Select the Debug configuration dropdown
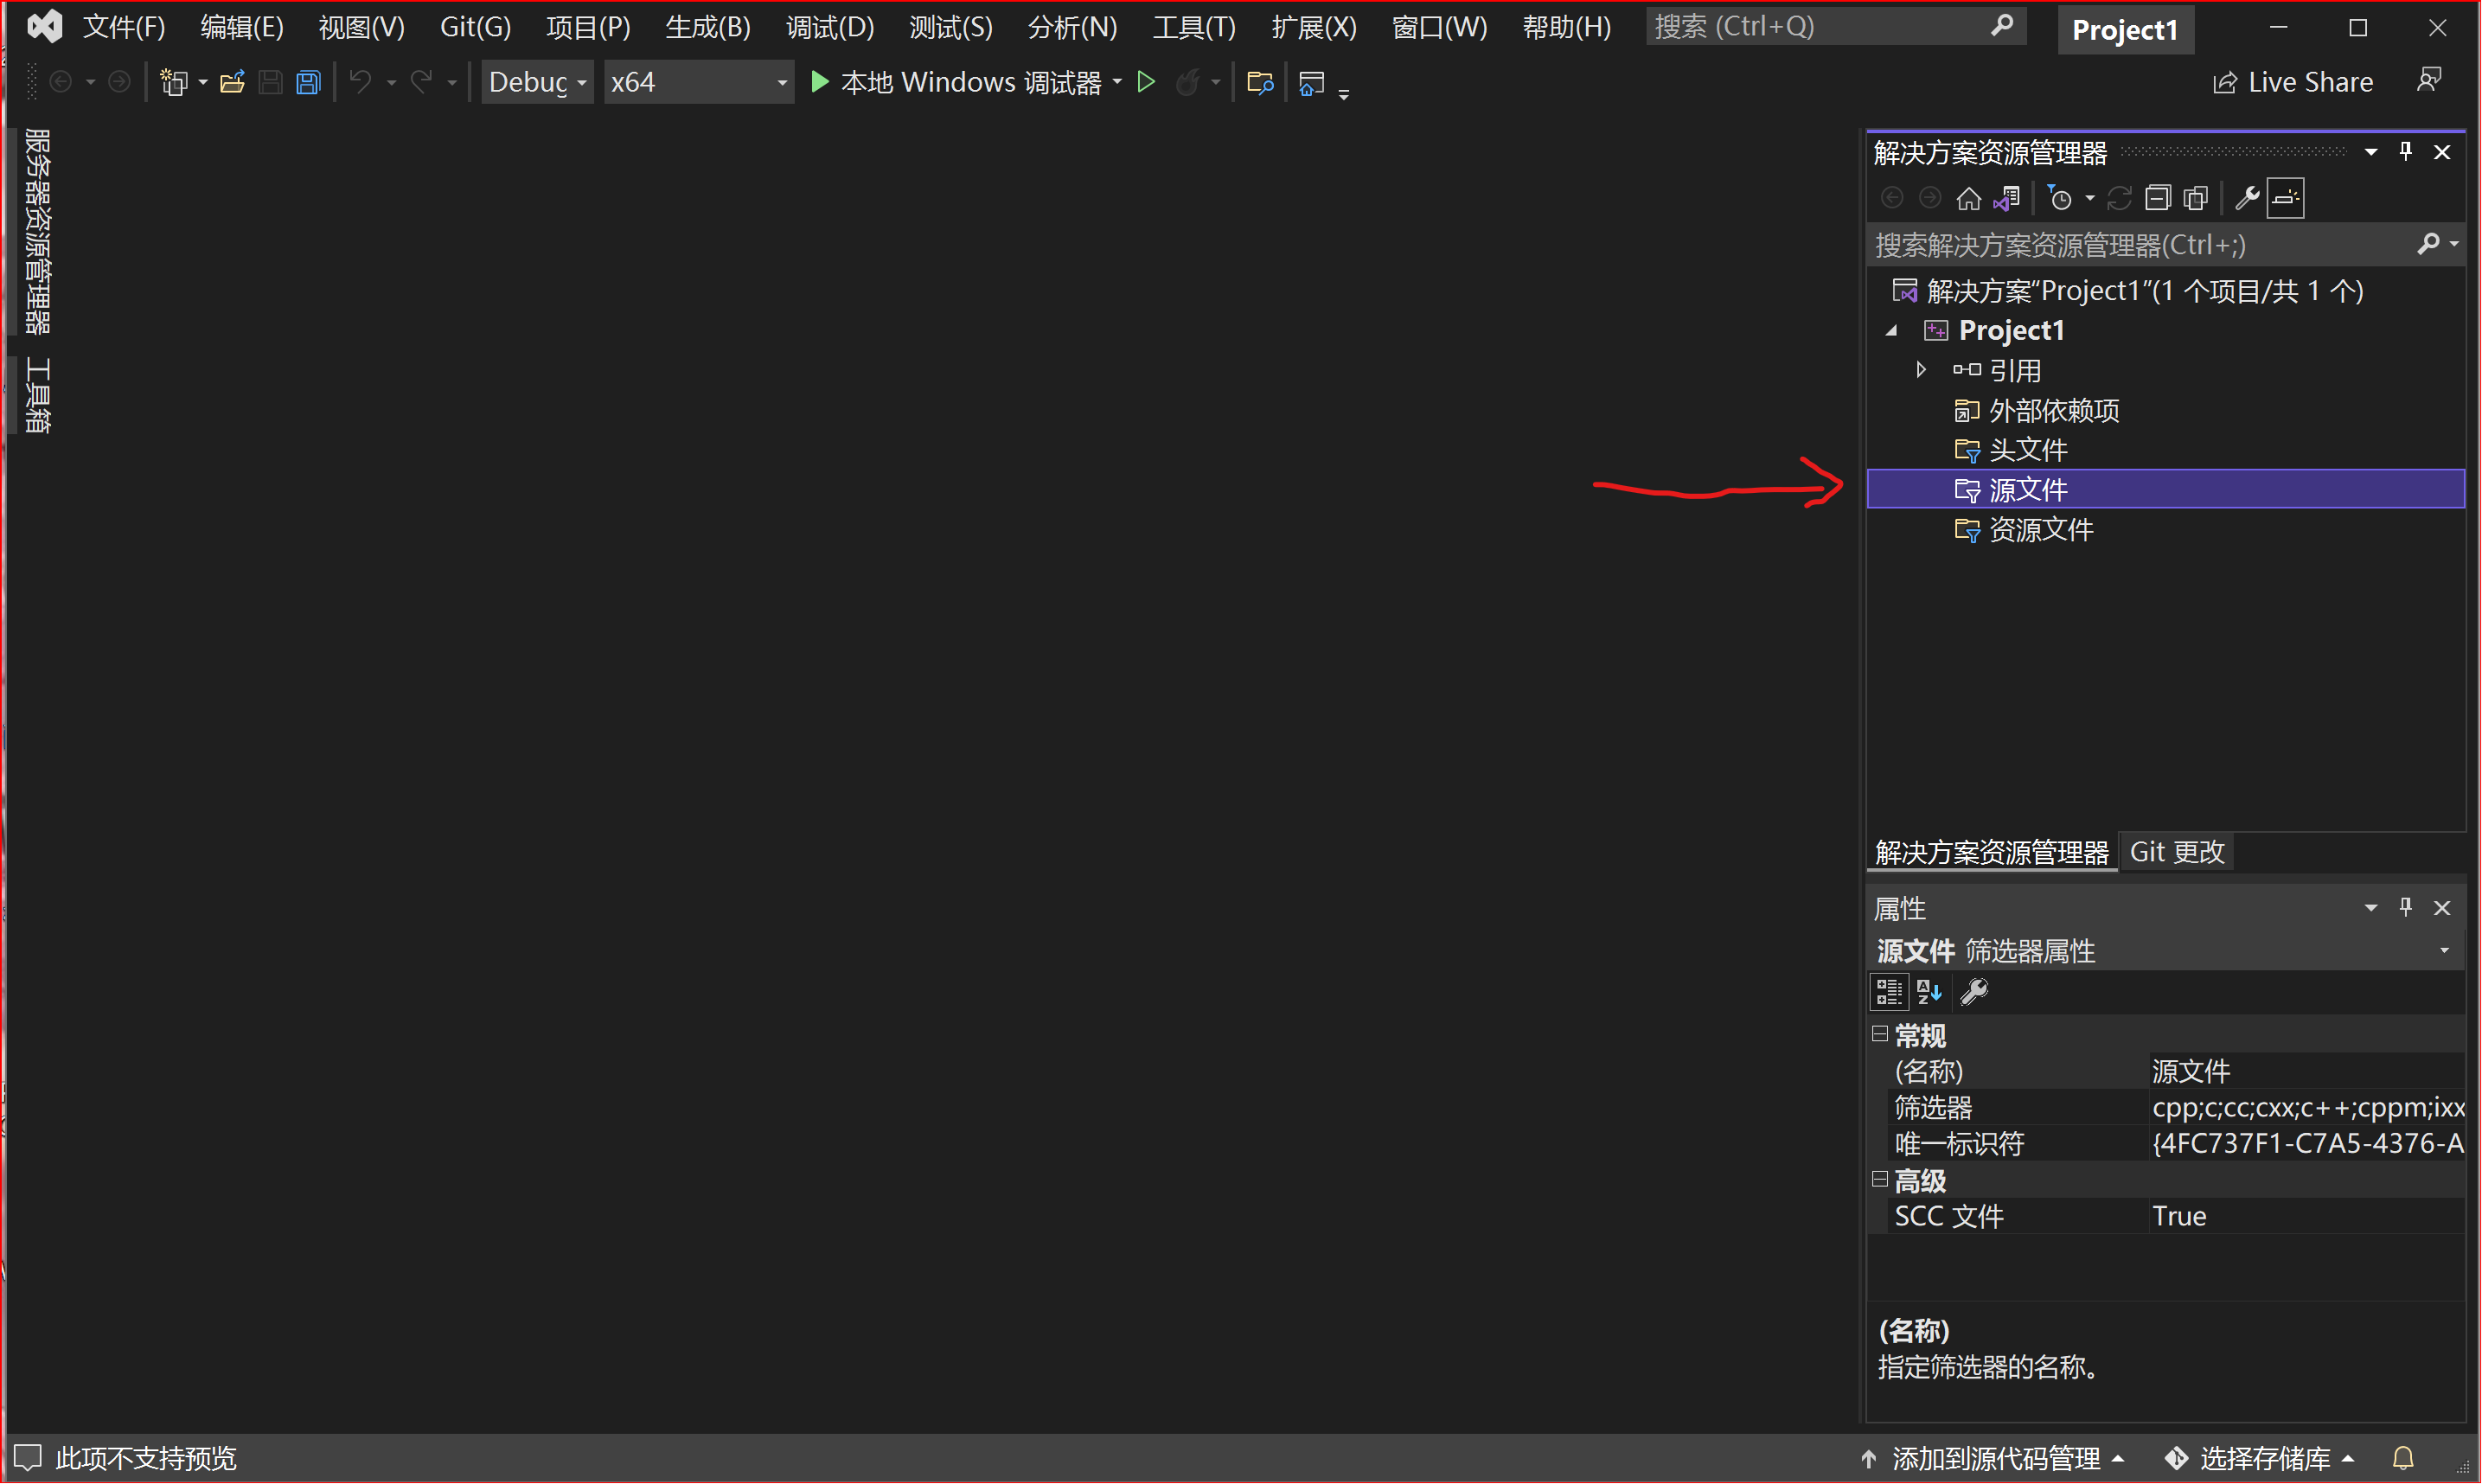This screenshot has width=2482, height=1484. [534, 81]
